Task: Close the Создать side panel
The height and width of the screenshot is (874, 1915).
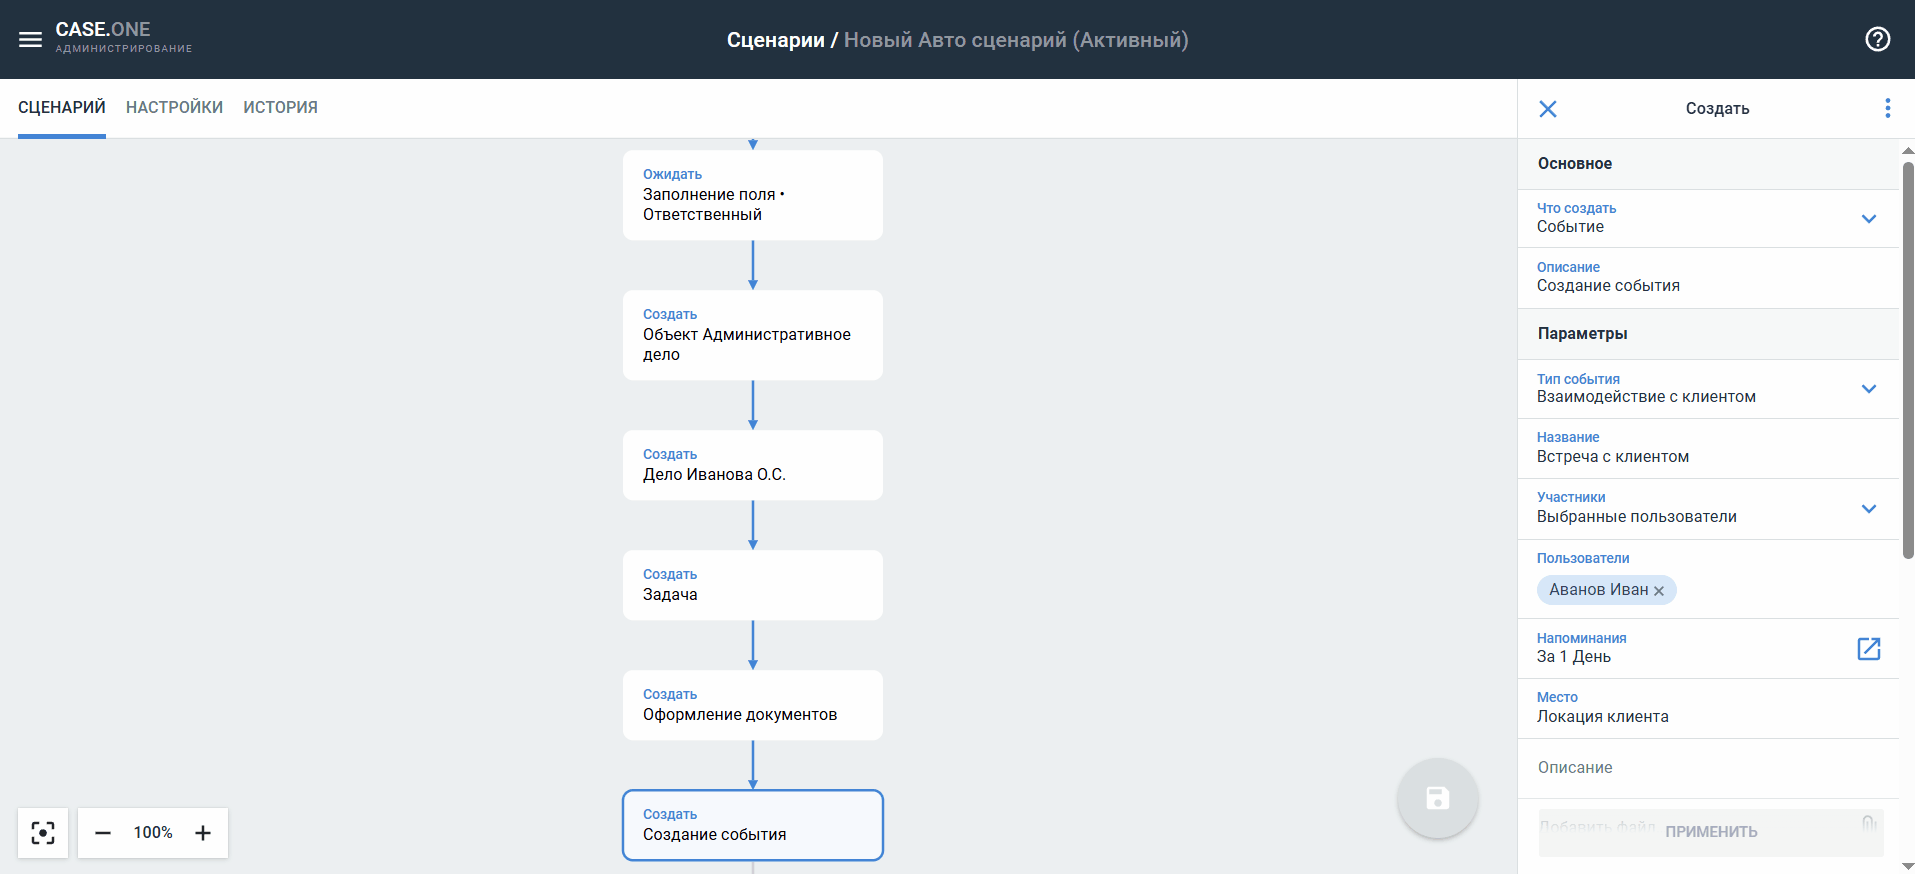Action: pyautogui.click(x=1547, y=109)
